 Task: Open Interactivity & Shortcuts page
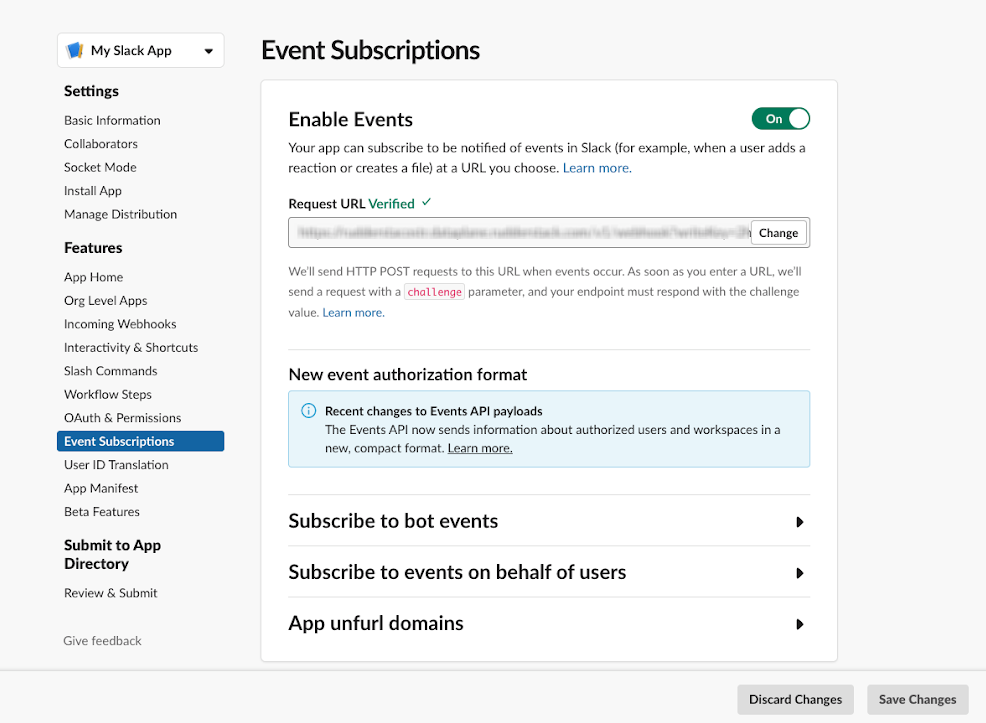coord(131,348)
